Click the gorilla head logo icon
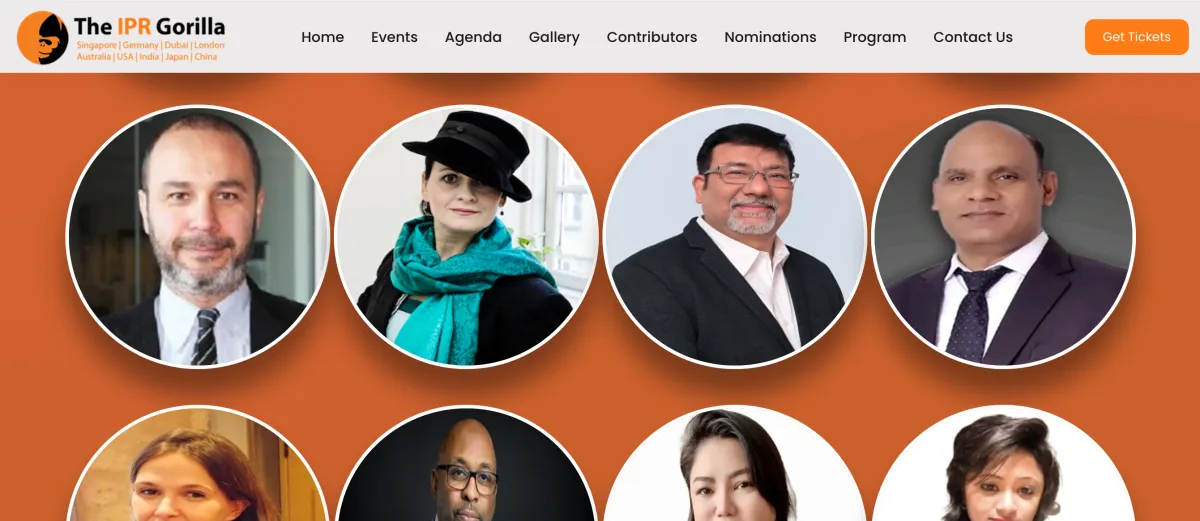1200x521 pixels. pyautogui.click(x=43, y=37)
